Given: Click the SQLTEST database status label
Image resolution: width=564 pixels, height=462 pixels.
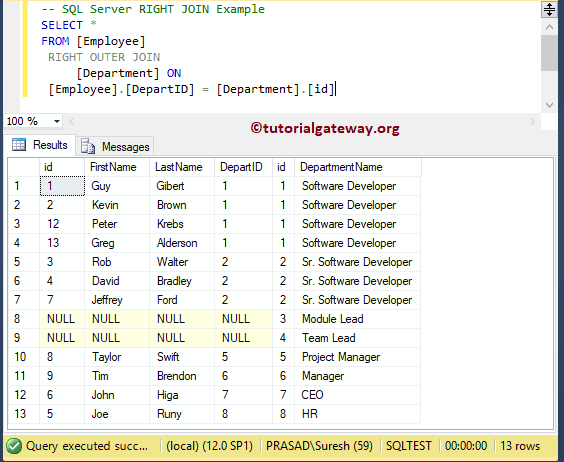Looking at the screenshot, I should [409, 446].
